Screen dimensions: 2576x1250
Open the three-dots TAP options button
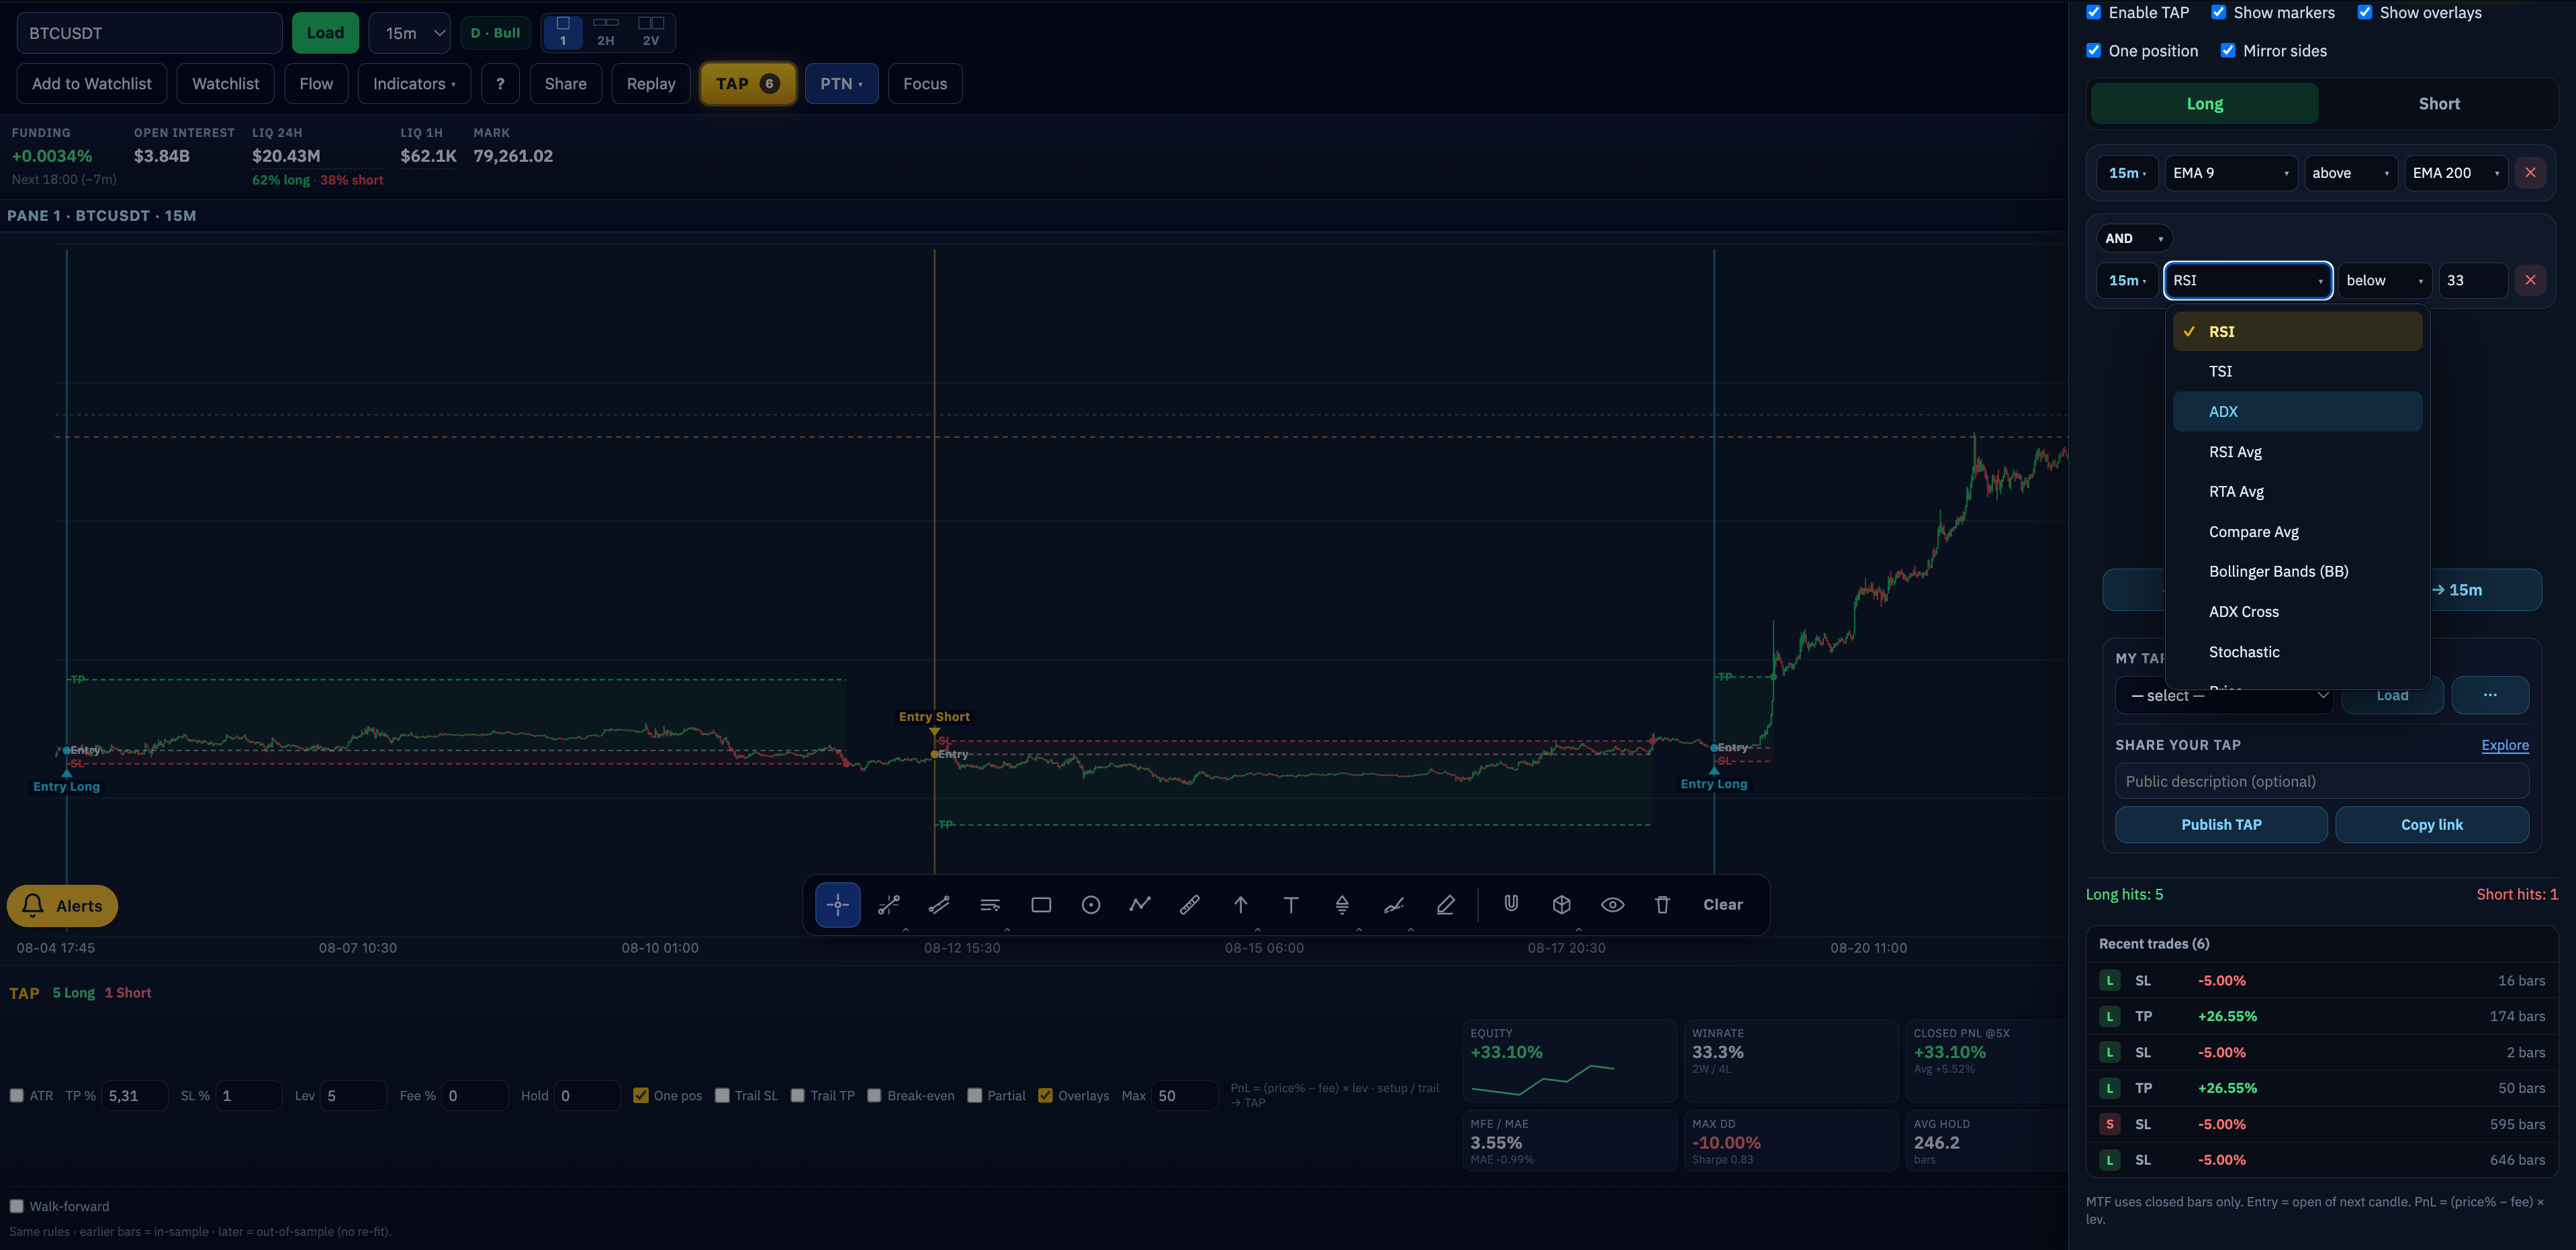click(x=2489, y=695)
